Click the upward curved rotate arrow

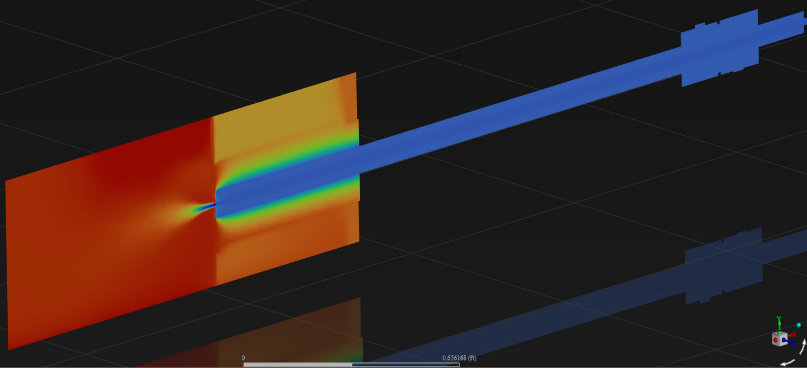click(x=802, y=346)
